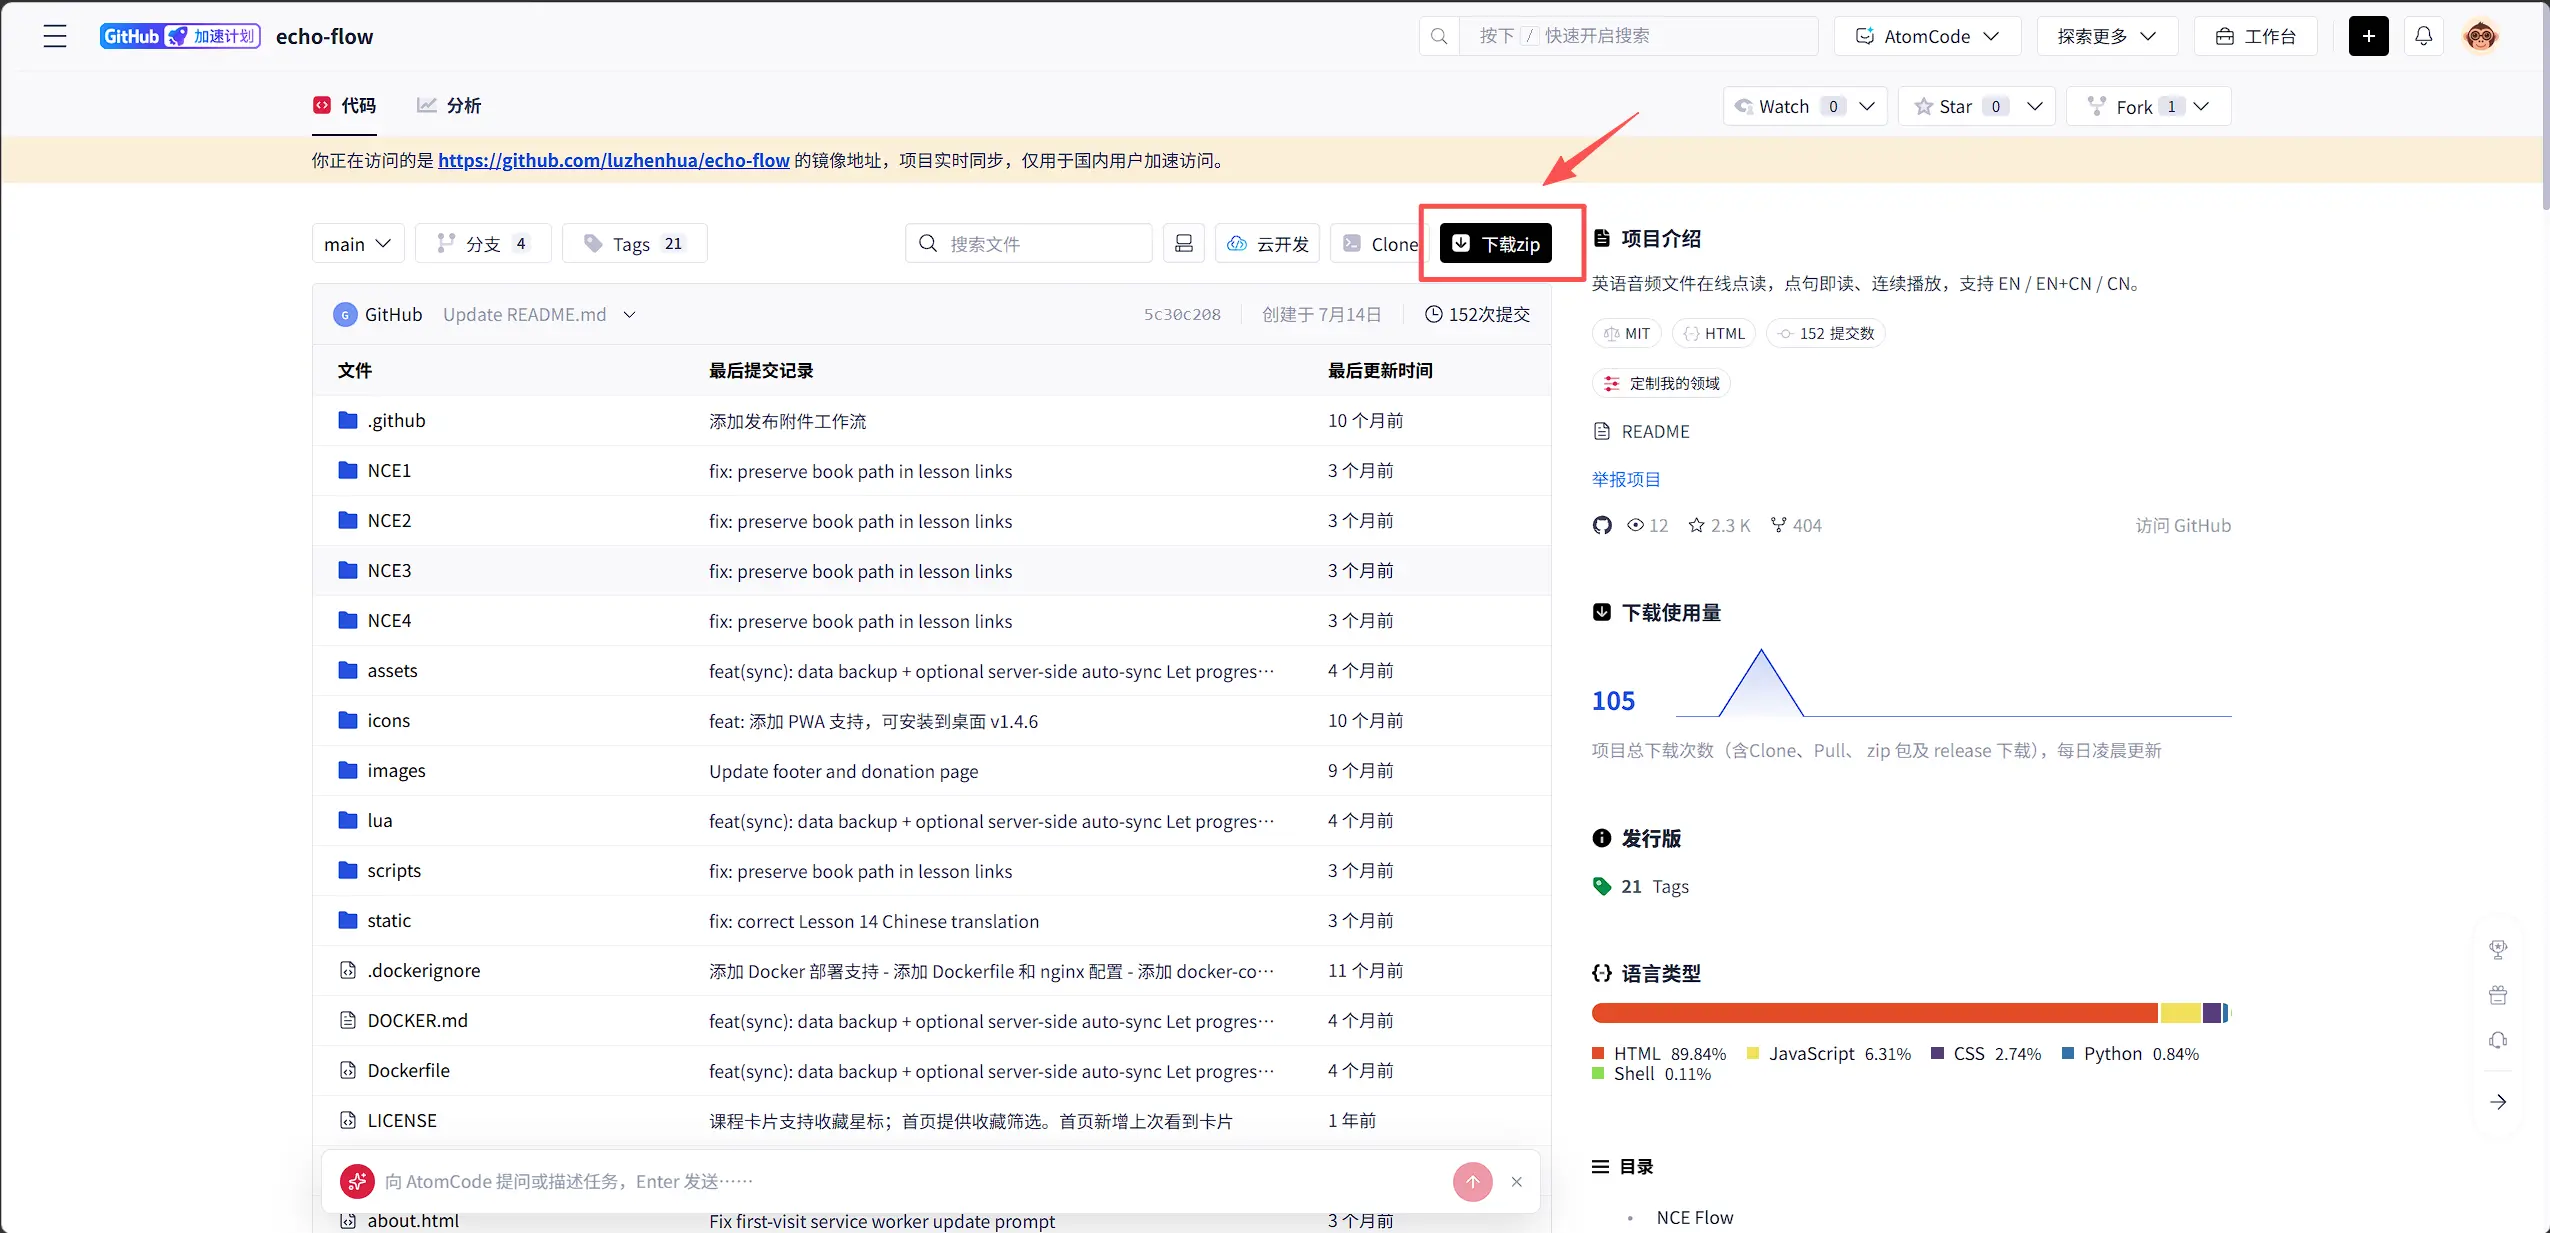
Task: Open the Tags 21 list
Action: coord(635,244)
